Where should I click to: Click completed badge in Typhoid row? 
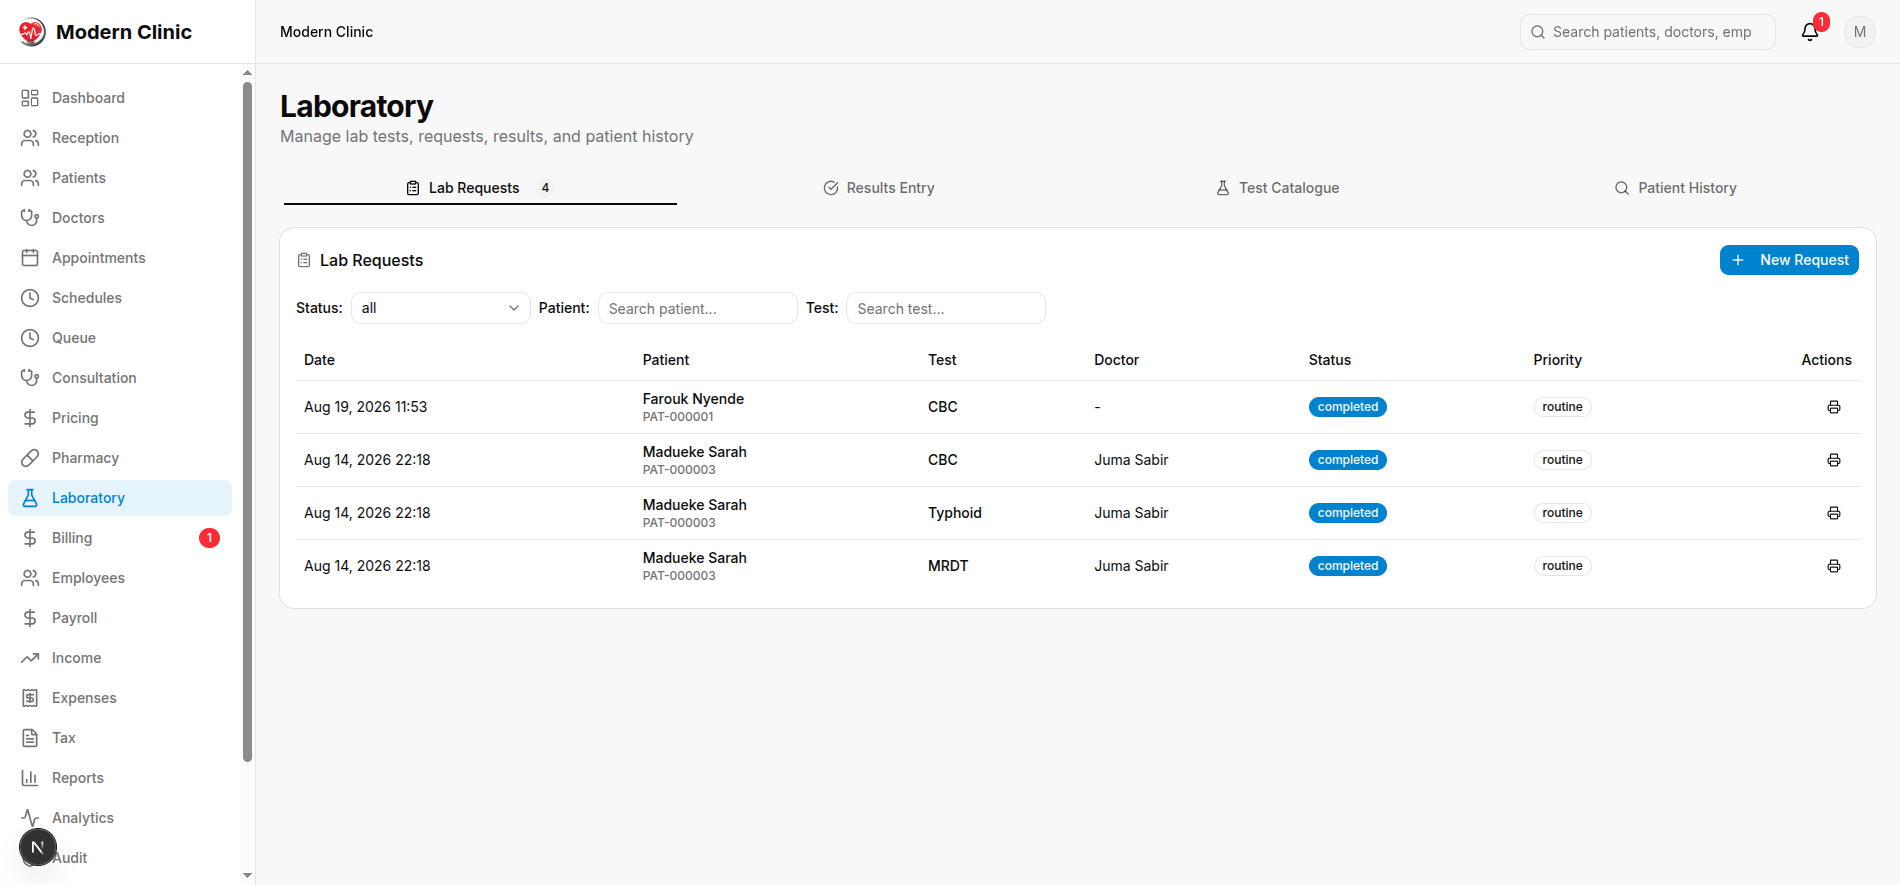[x=1348, y=513]
